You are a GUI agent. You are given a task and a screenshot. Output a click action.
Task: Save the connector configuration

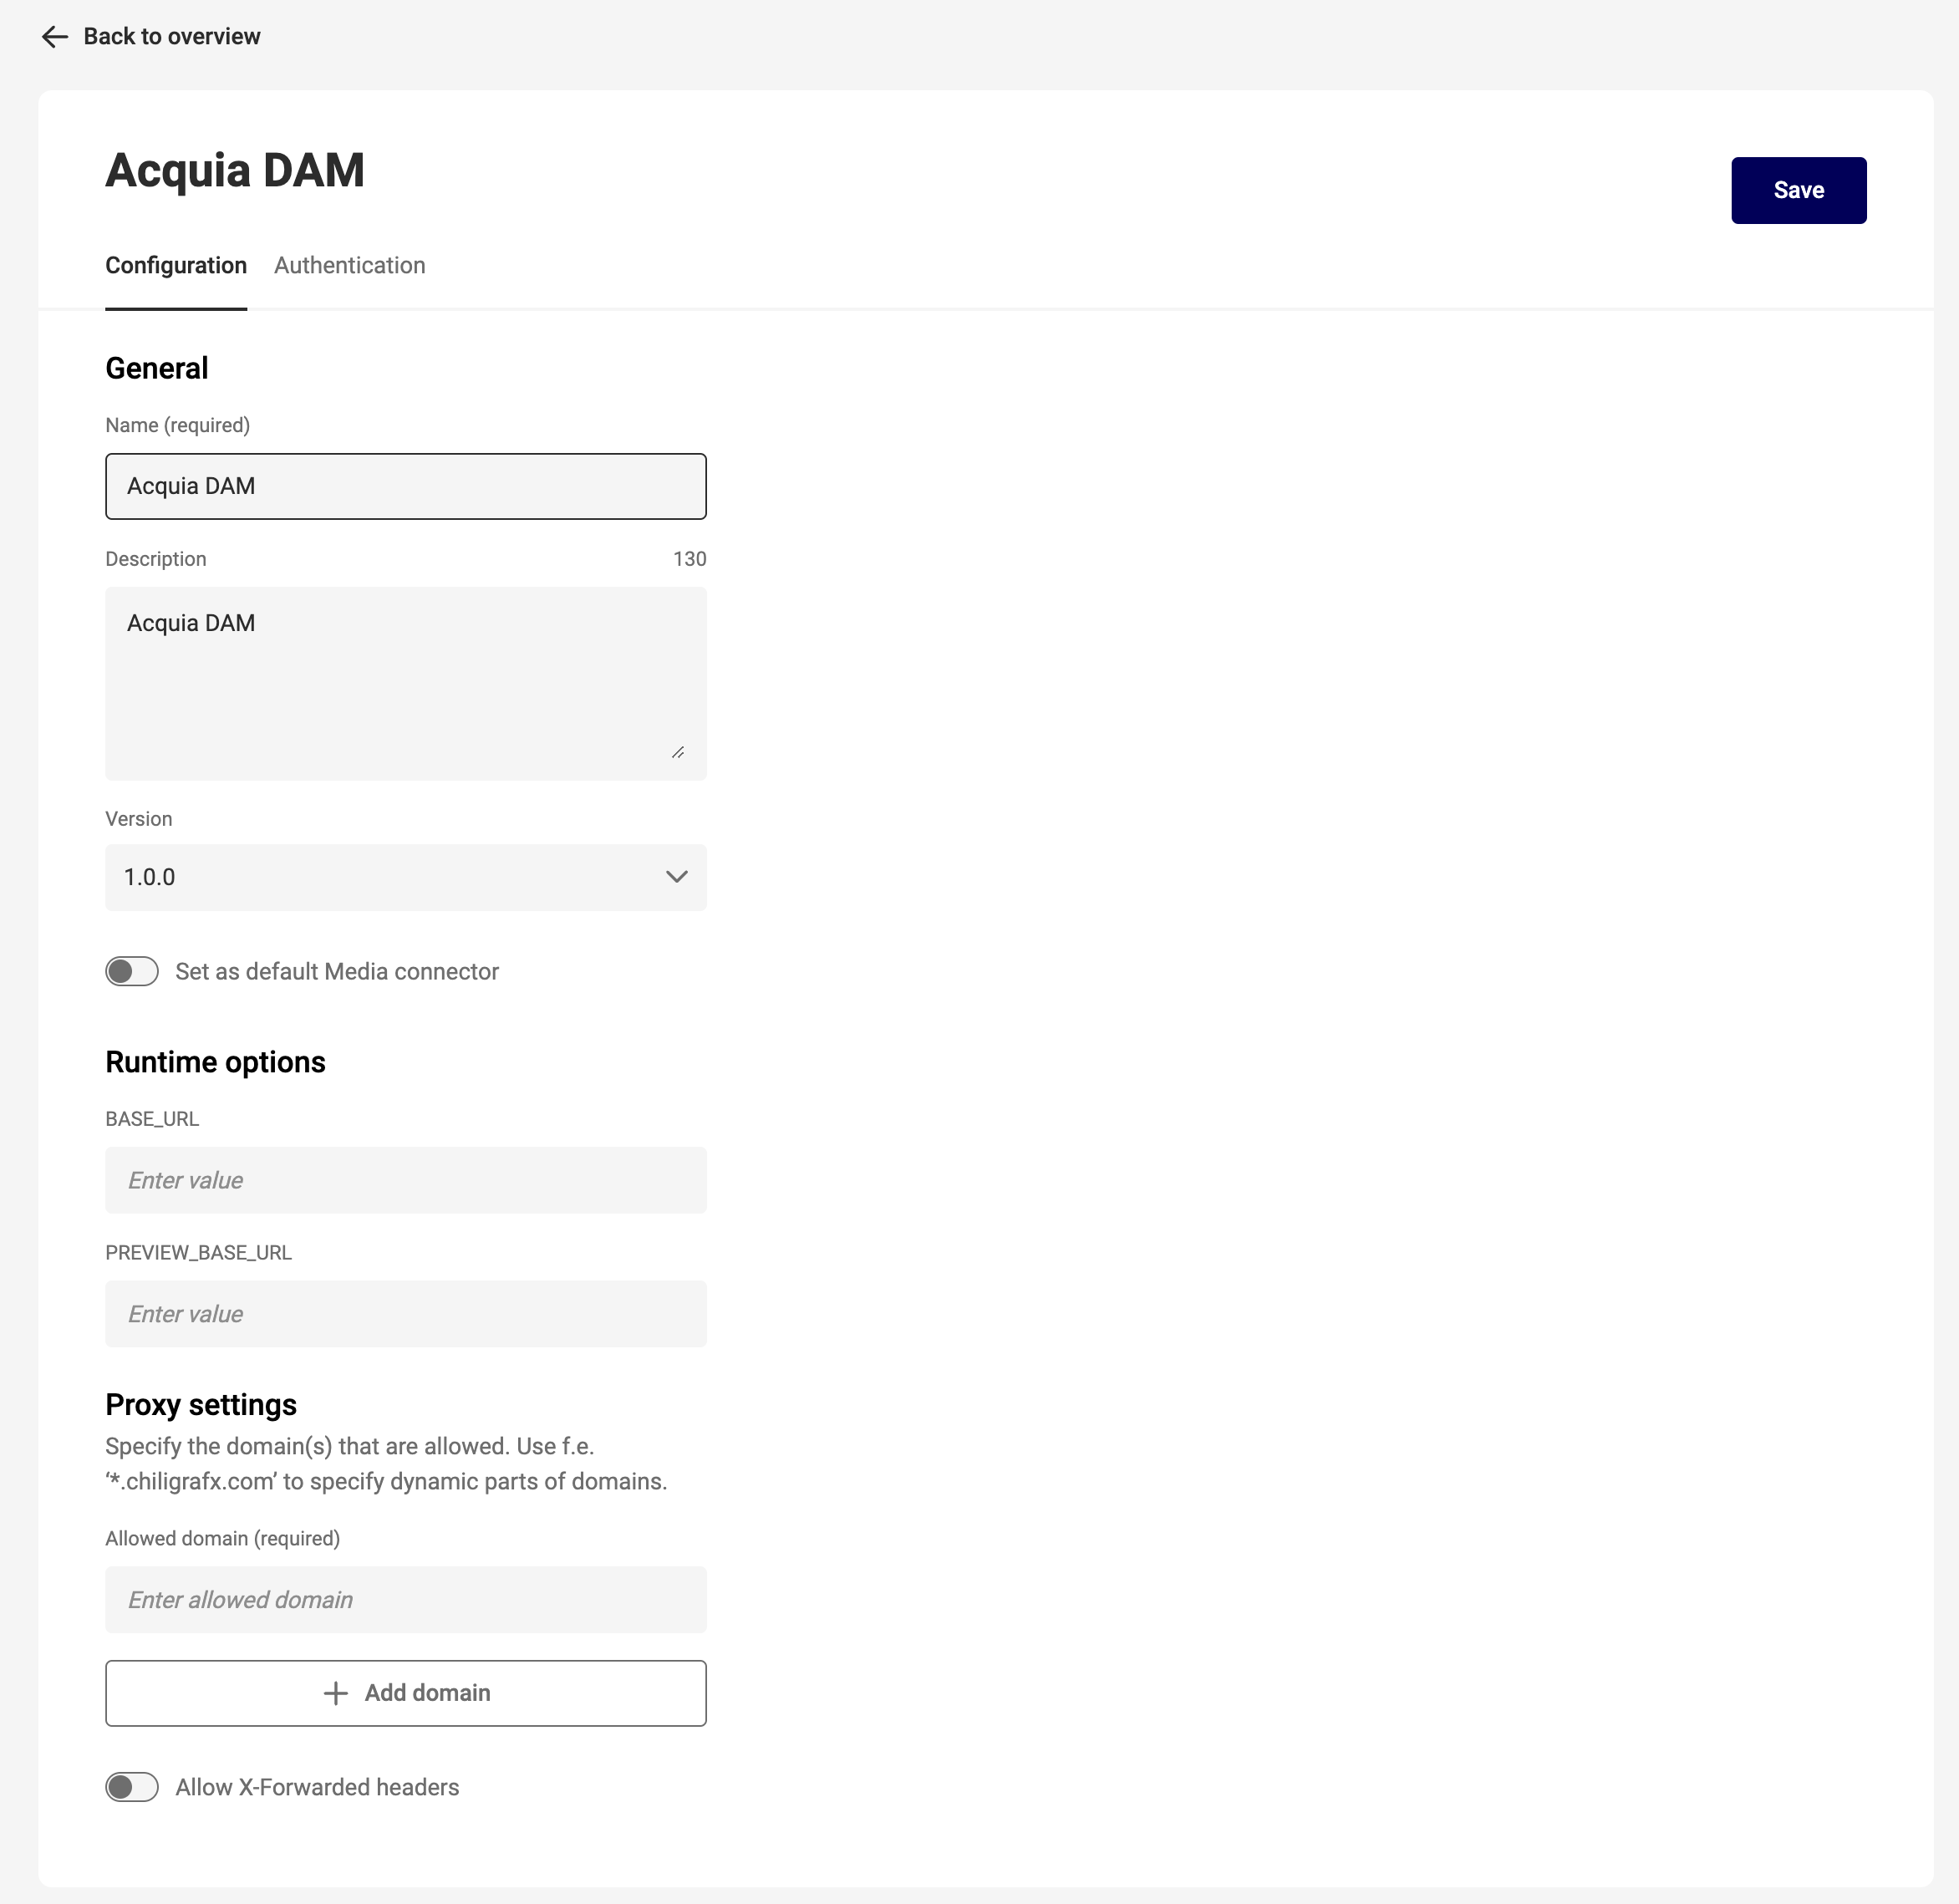pos(1798,190)
